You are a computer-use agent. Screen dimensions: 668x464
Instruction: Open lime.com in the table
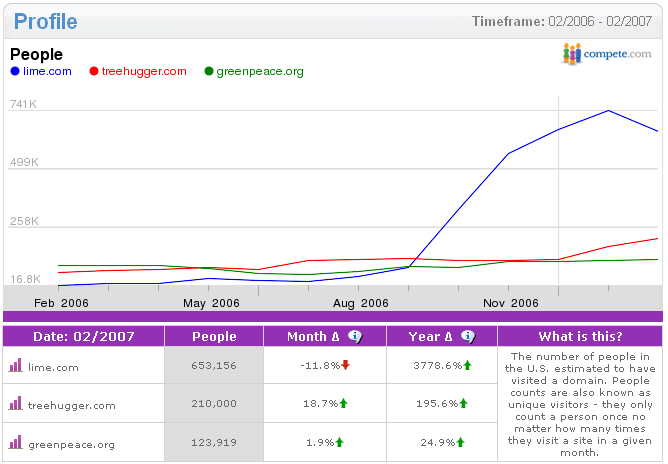53,367
